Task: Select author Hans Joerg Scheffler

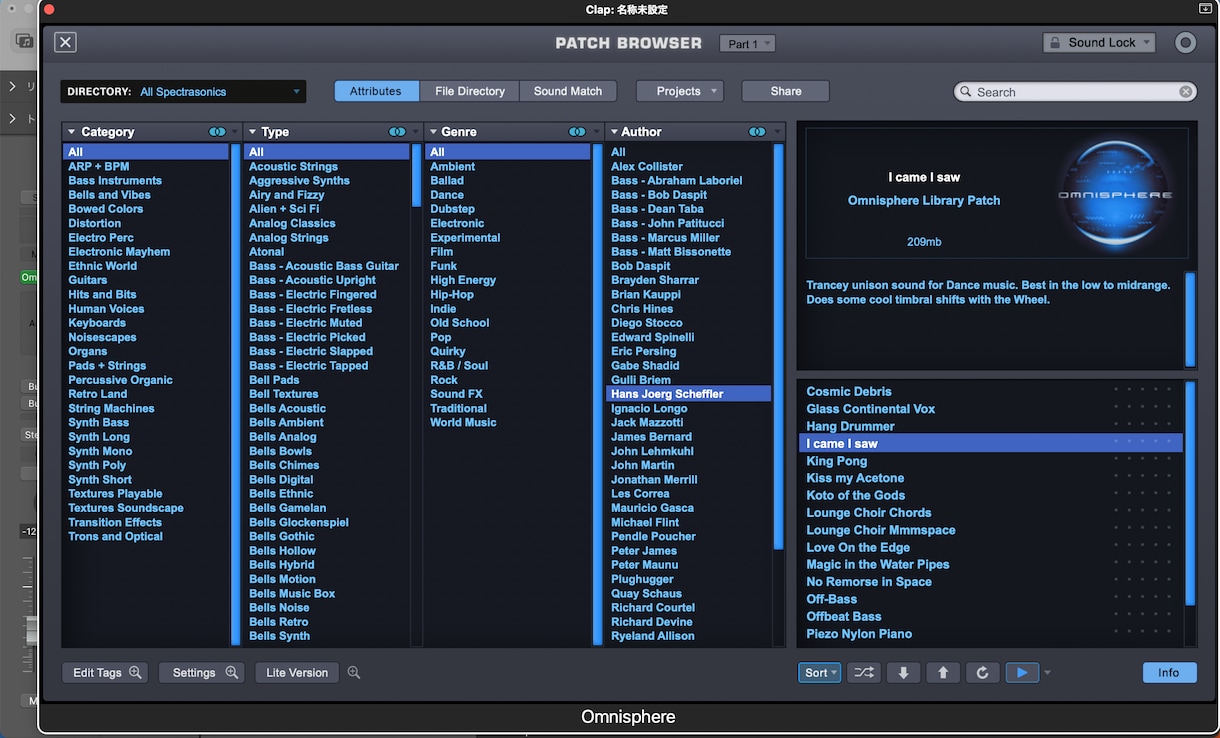Action: coord(688,394)
